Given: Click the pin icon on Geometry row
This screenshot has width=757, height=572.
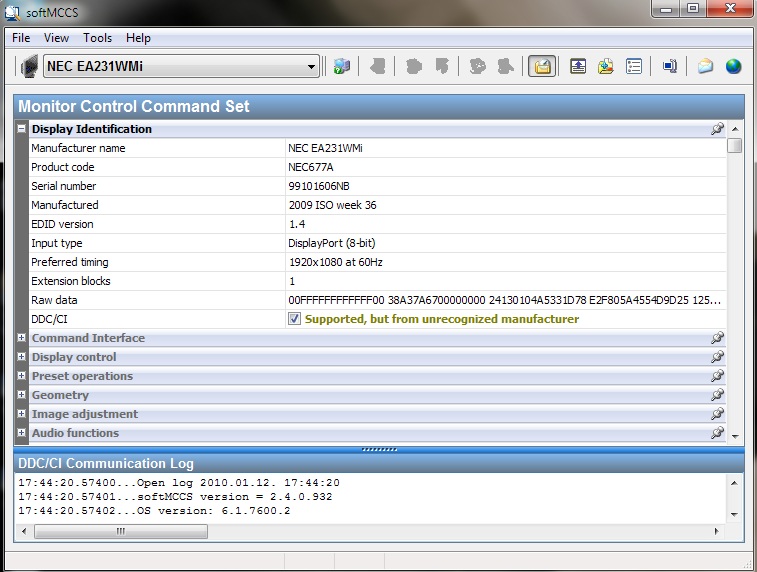Looking at the screenshot, I should pyautogui.click(x=717, y=395).
